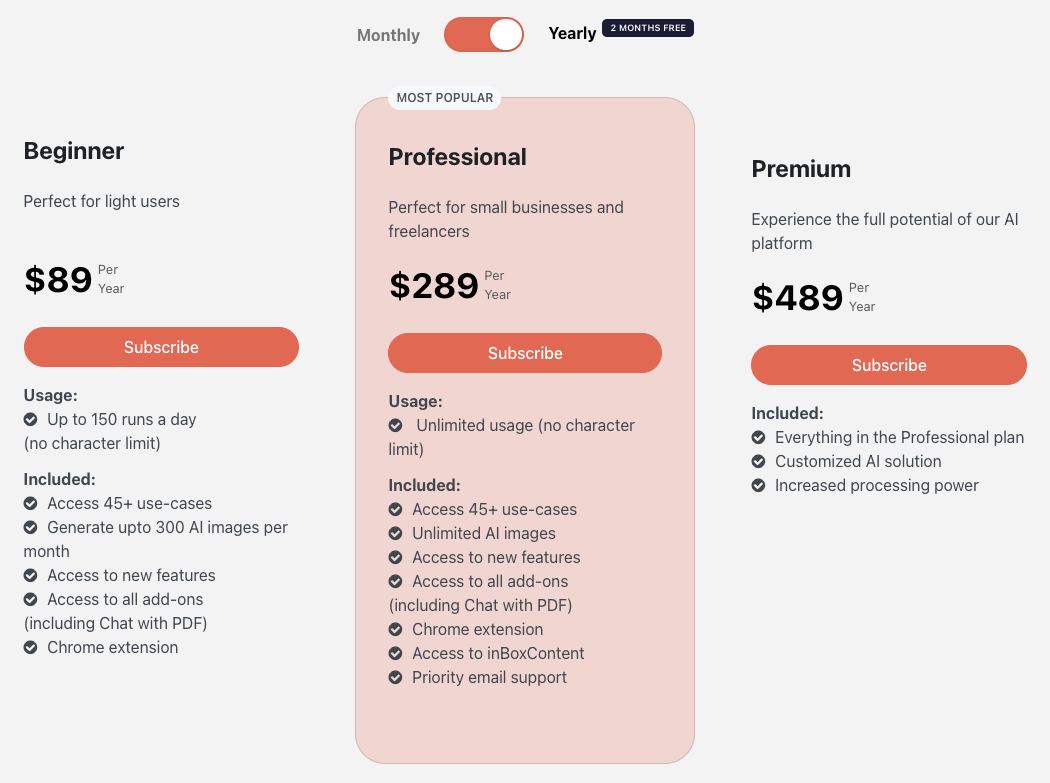The width and height of the screenshot is (1050, 783).
Task: Click checkmark beside Increased processing power
Action: pos(759,486)
